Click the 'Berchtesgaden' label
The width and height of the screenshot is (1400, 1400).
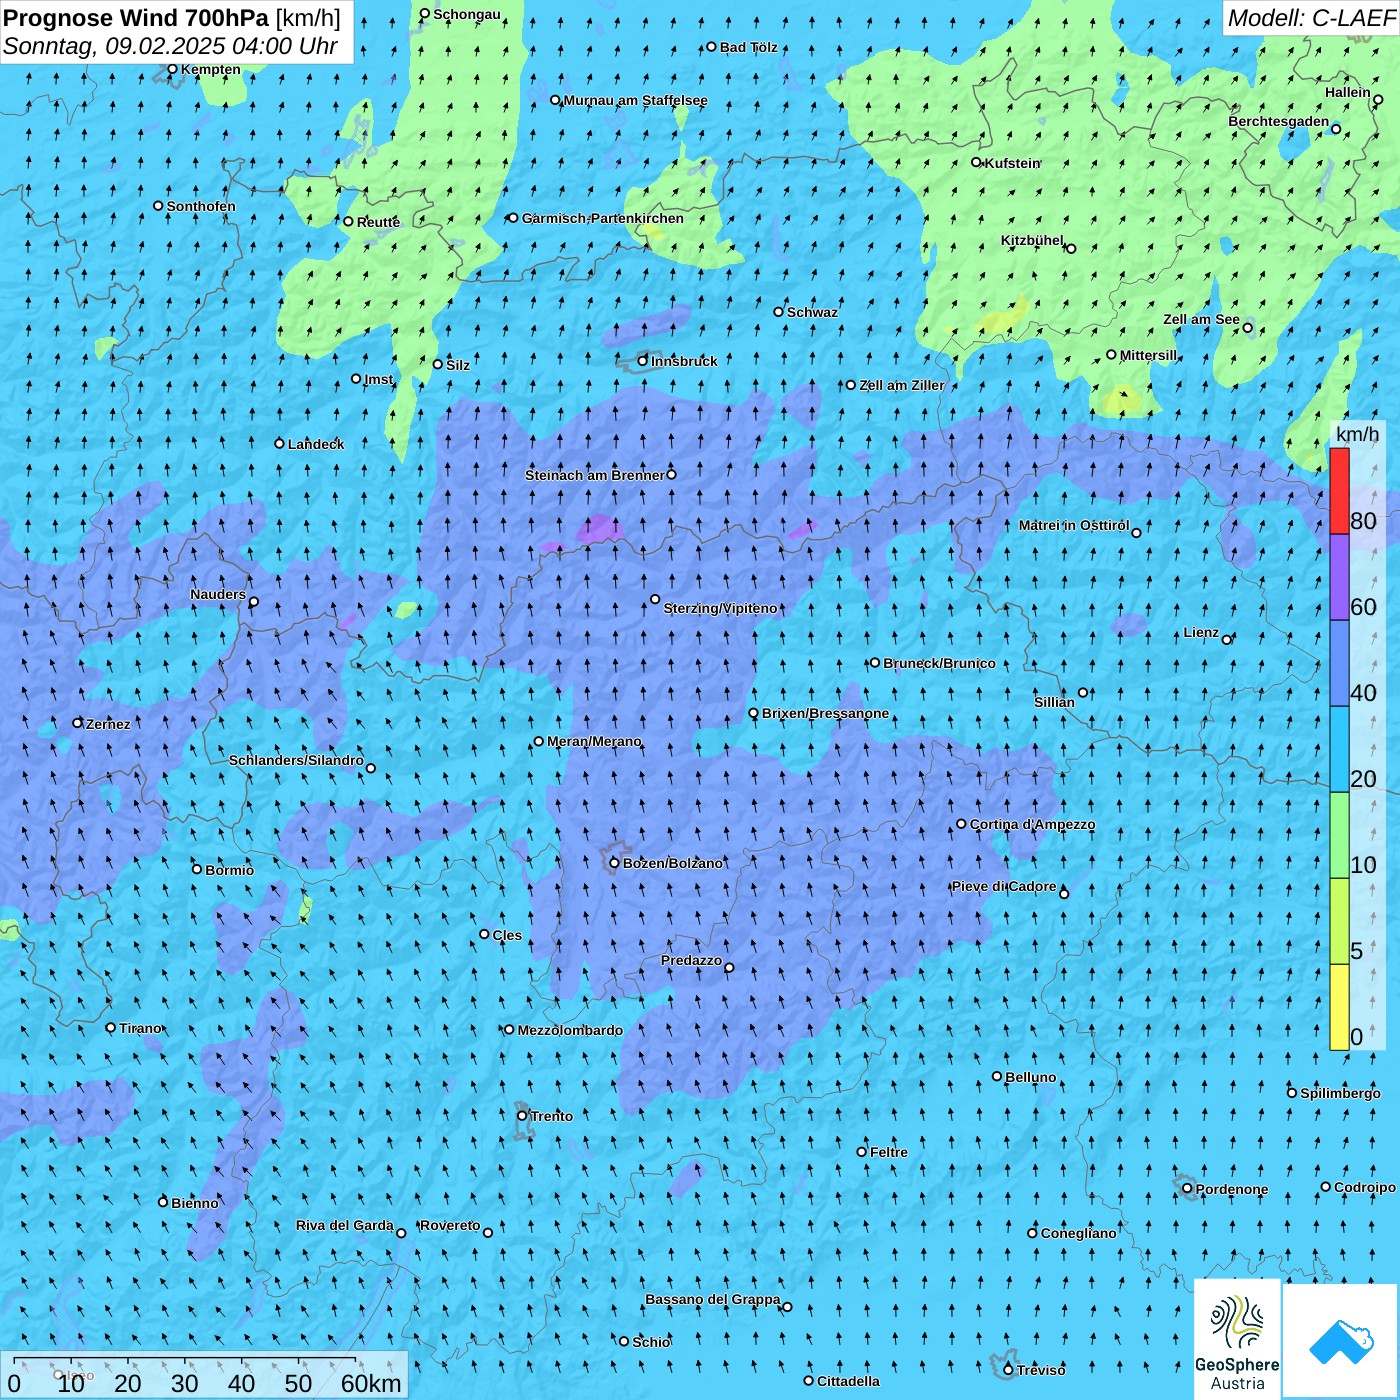click(1279, 121)
